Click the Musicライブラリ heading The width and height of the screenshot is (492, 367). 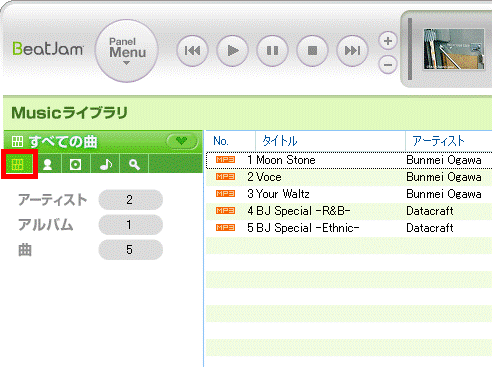coord(69,113)
